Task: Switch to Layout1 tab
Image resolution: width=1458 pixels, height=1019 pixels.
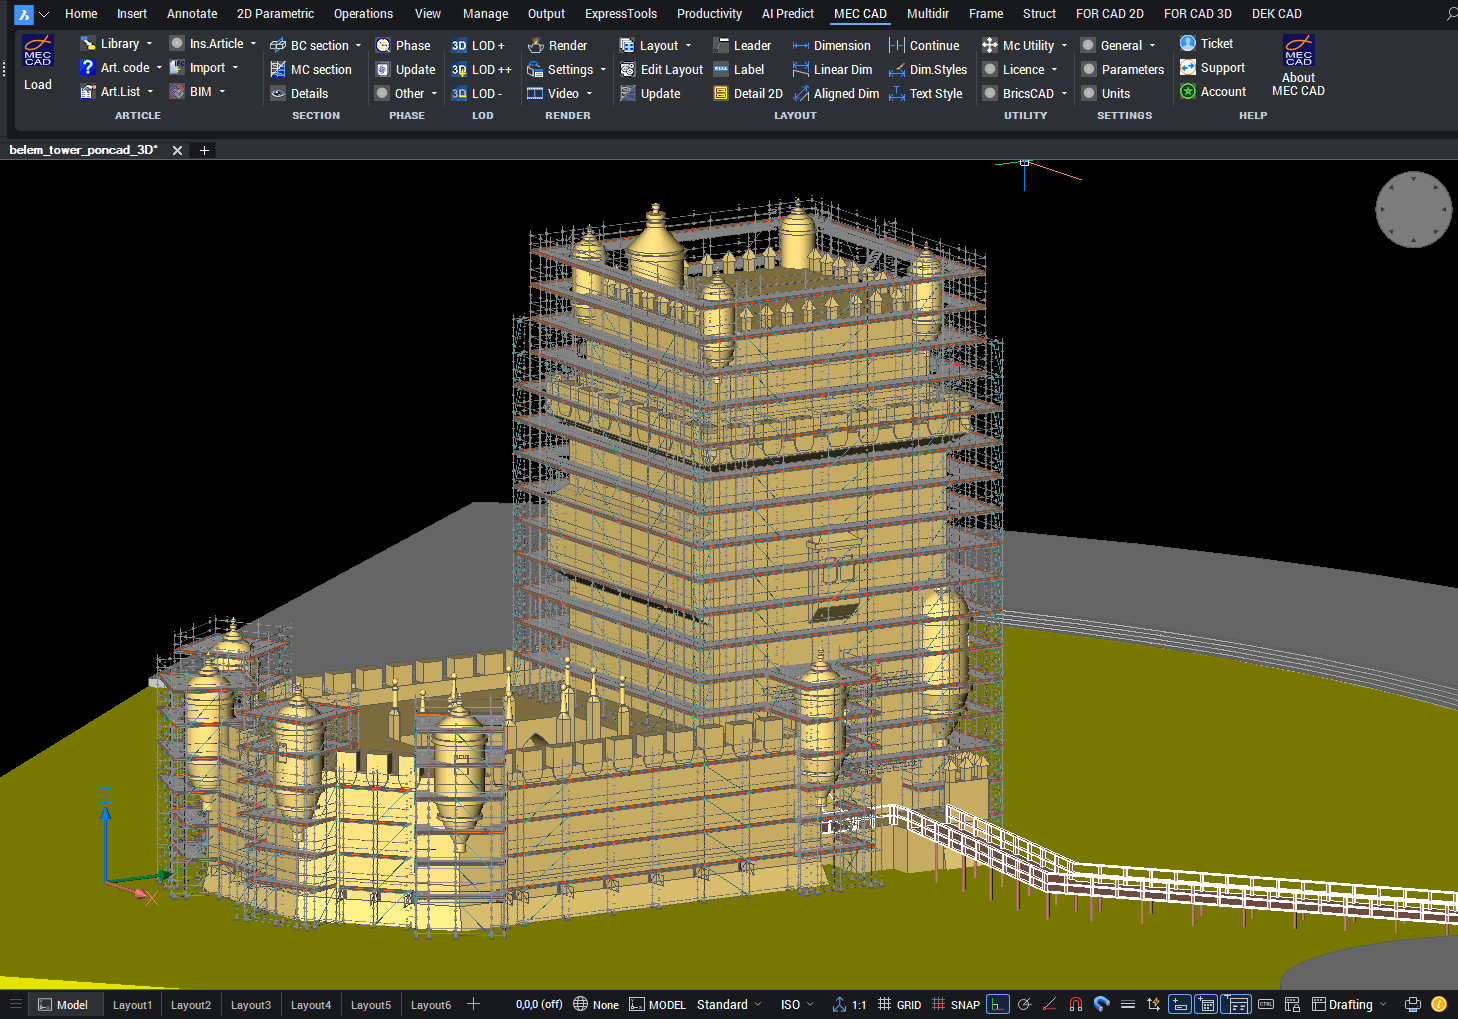Action: click(132, 1005)
